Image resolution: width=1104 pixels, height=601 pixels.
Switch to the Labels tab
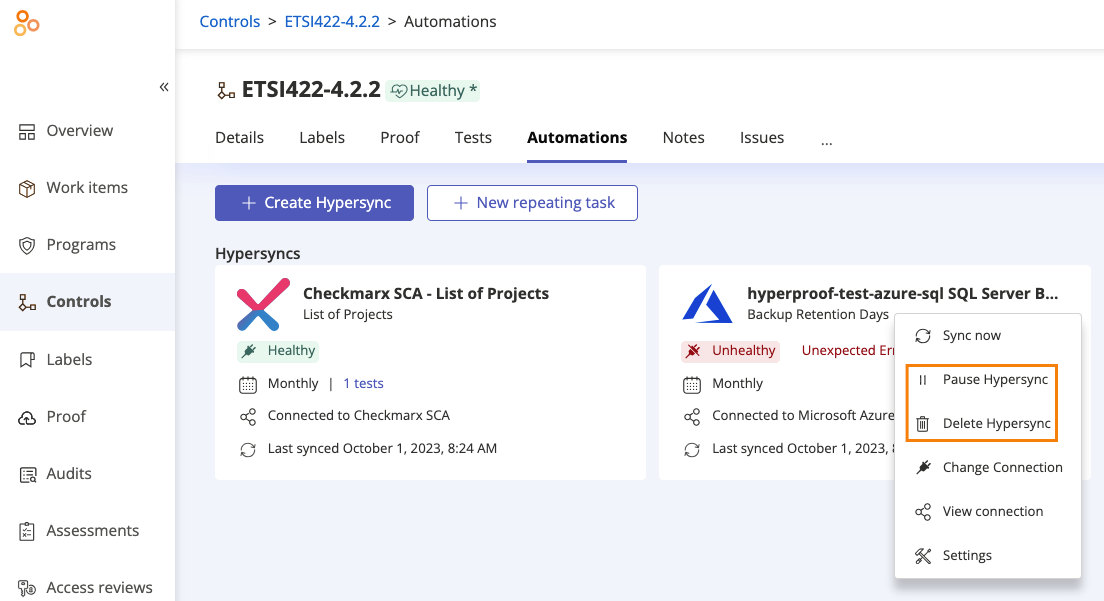point(322,138)
